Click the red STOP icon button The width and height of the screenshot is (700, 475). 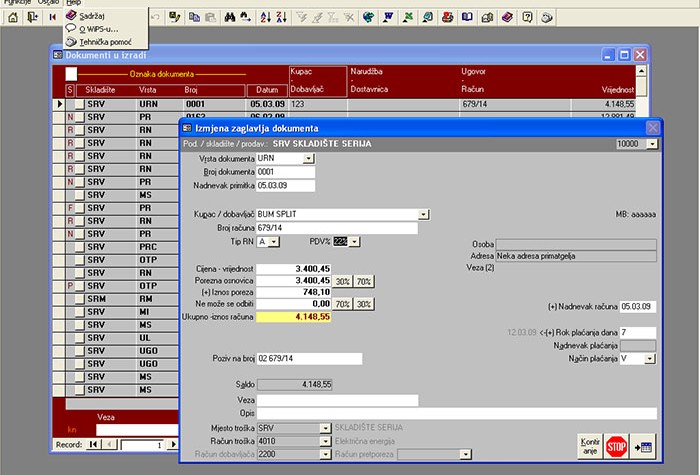pyautogui.click(x=616, y=446)
